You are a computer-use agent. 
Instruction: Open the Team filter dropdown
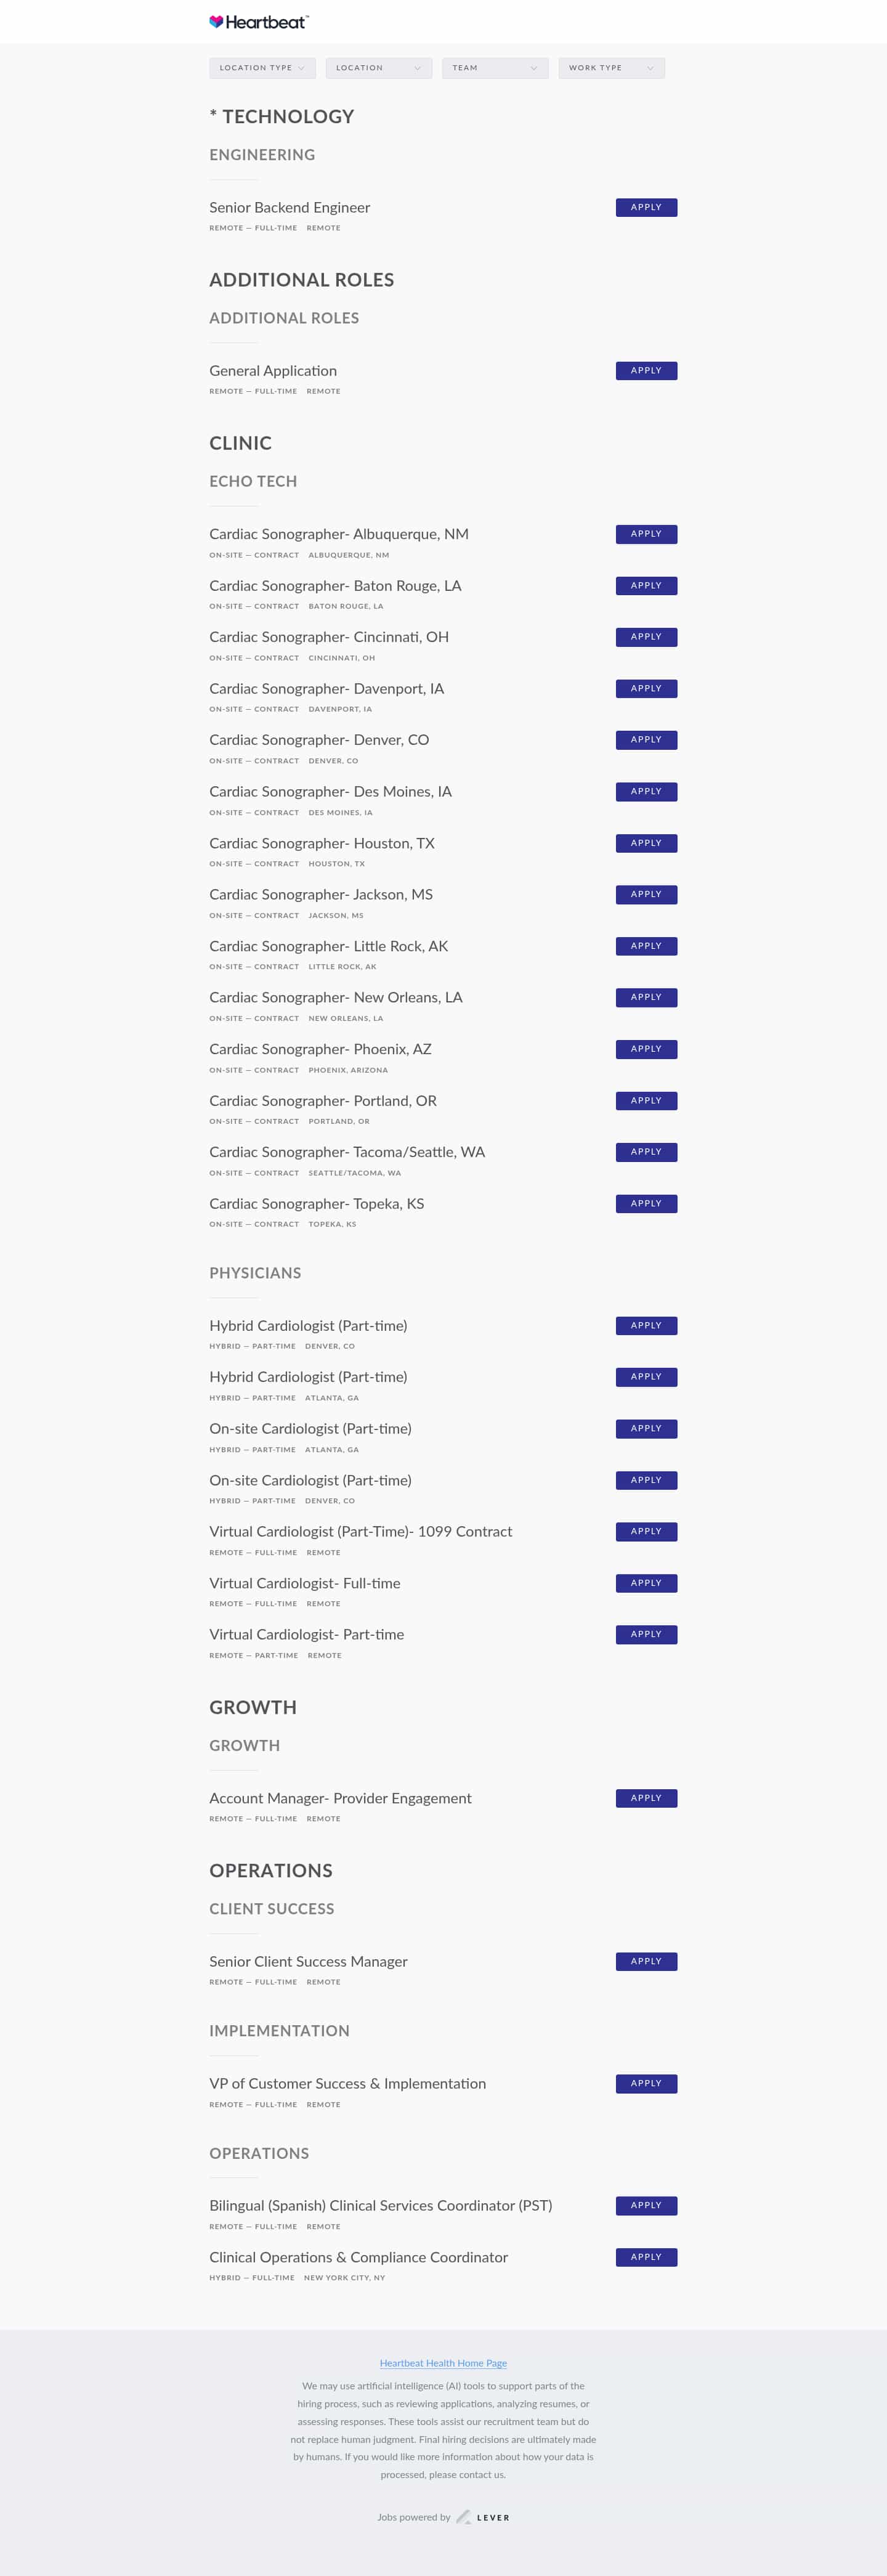(494, 68)
